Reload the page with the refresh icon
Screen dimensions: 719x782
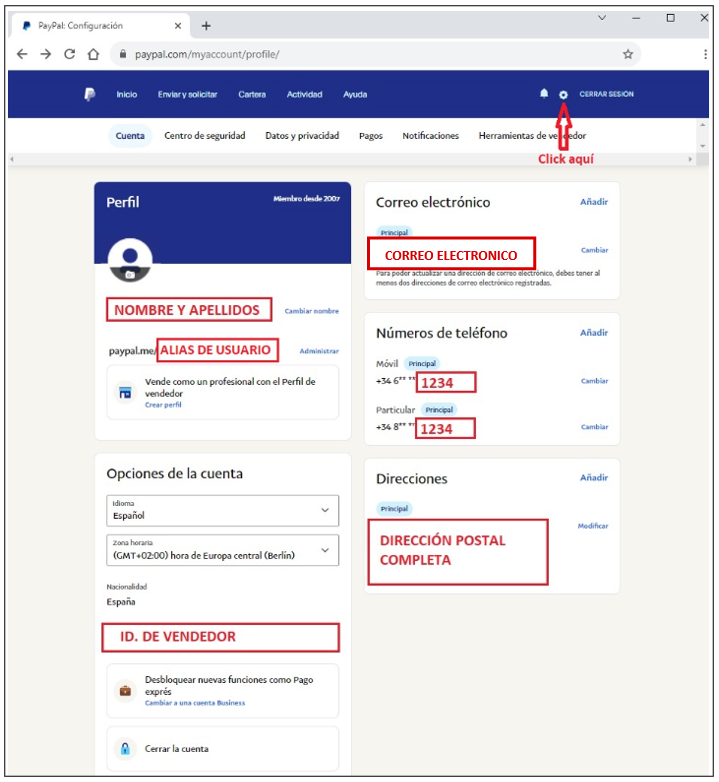69,54
